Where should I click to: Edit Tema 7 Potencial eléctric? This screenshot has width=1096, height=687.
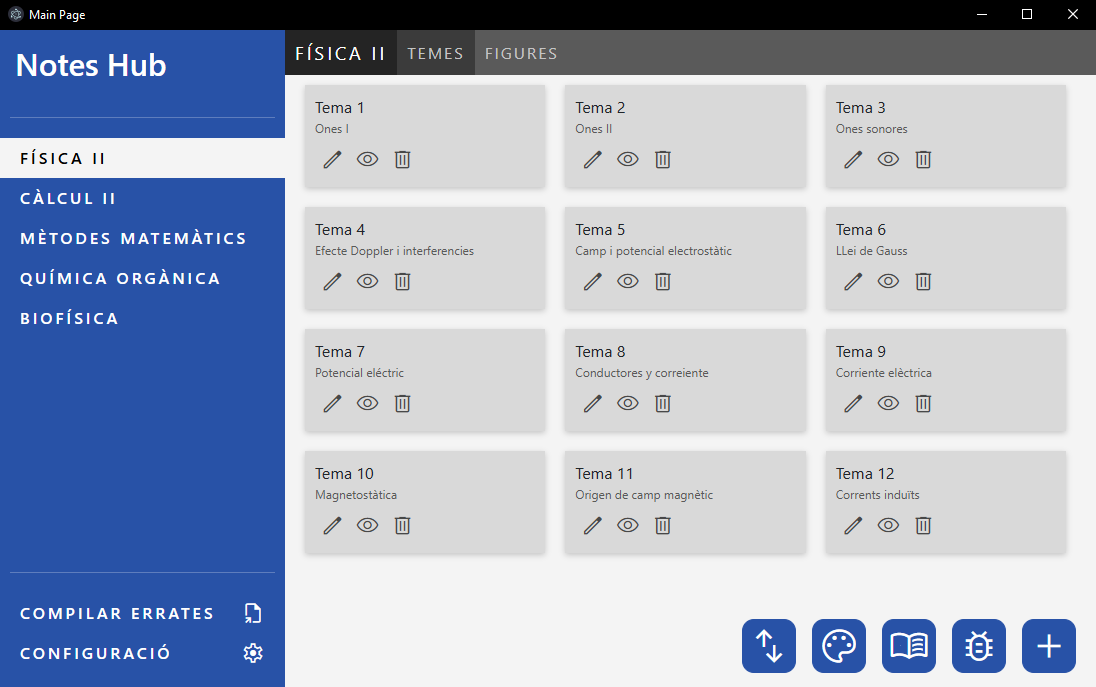tap(332, 403)
